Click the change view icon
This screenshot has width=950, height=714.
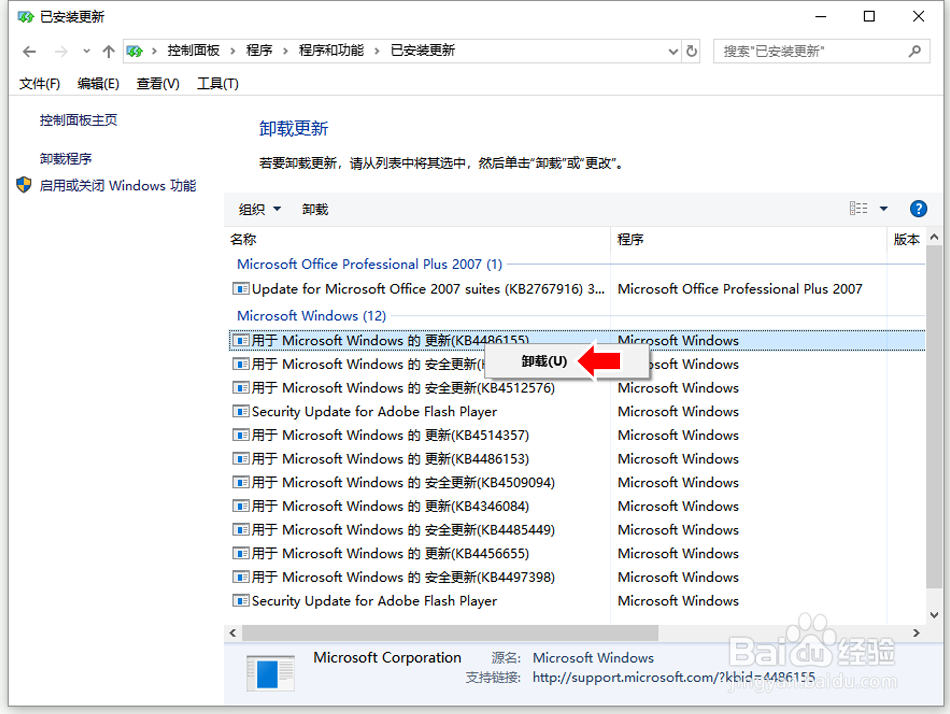pyautogui.click(x=858, y=209)
